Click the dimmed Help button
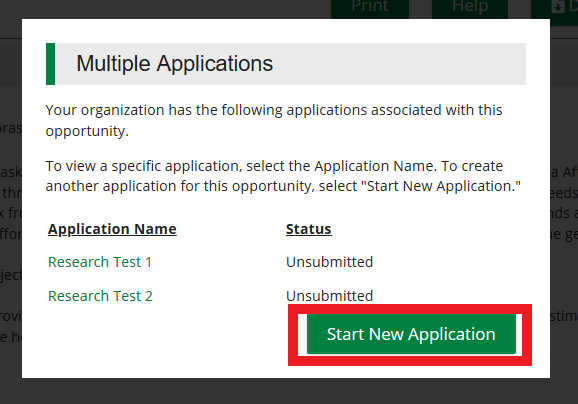The height and width of the screenshot is (404, 578). click(x=470, y=7)
